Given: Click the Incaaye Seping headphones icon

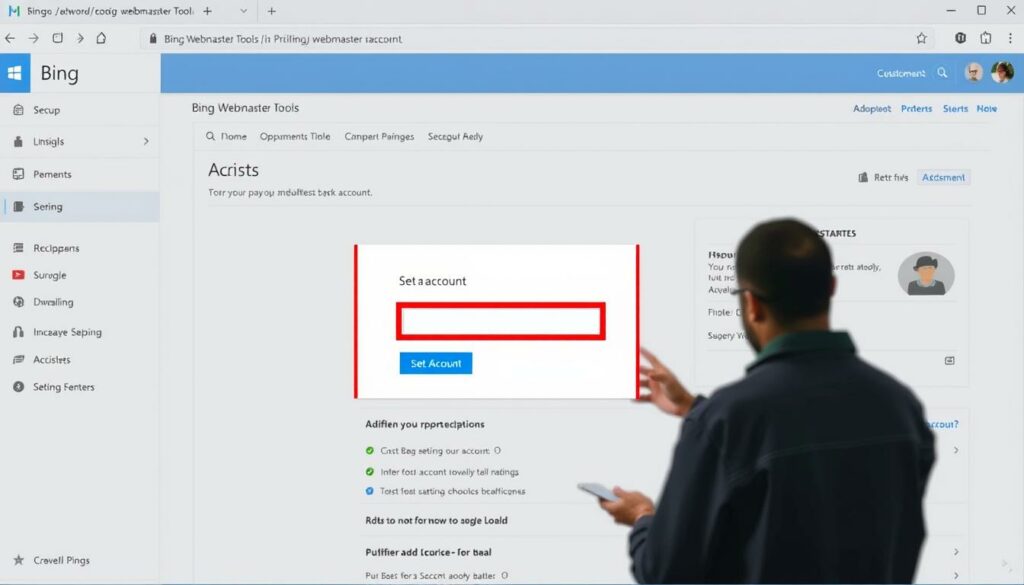Looking at the screenshot, I should tap(18, 332).
